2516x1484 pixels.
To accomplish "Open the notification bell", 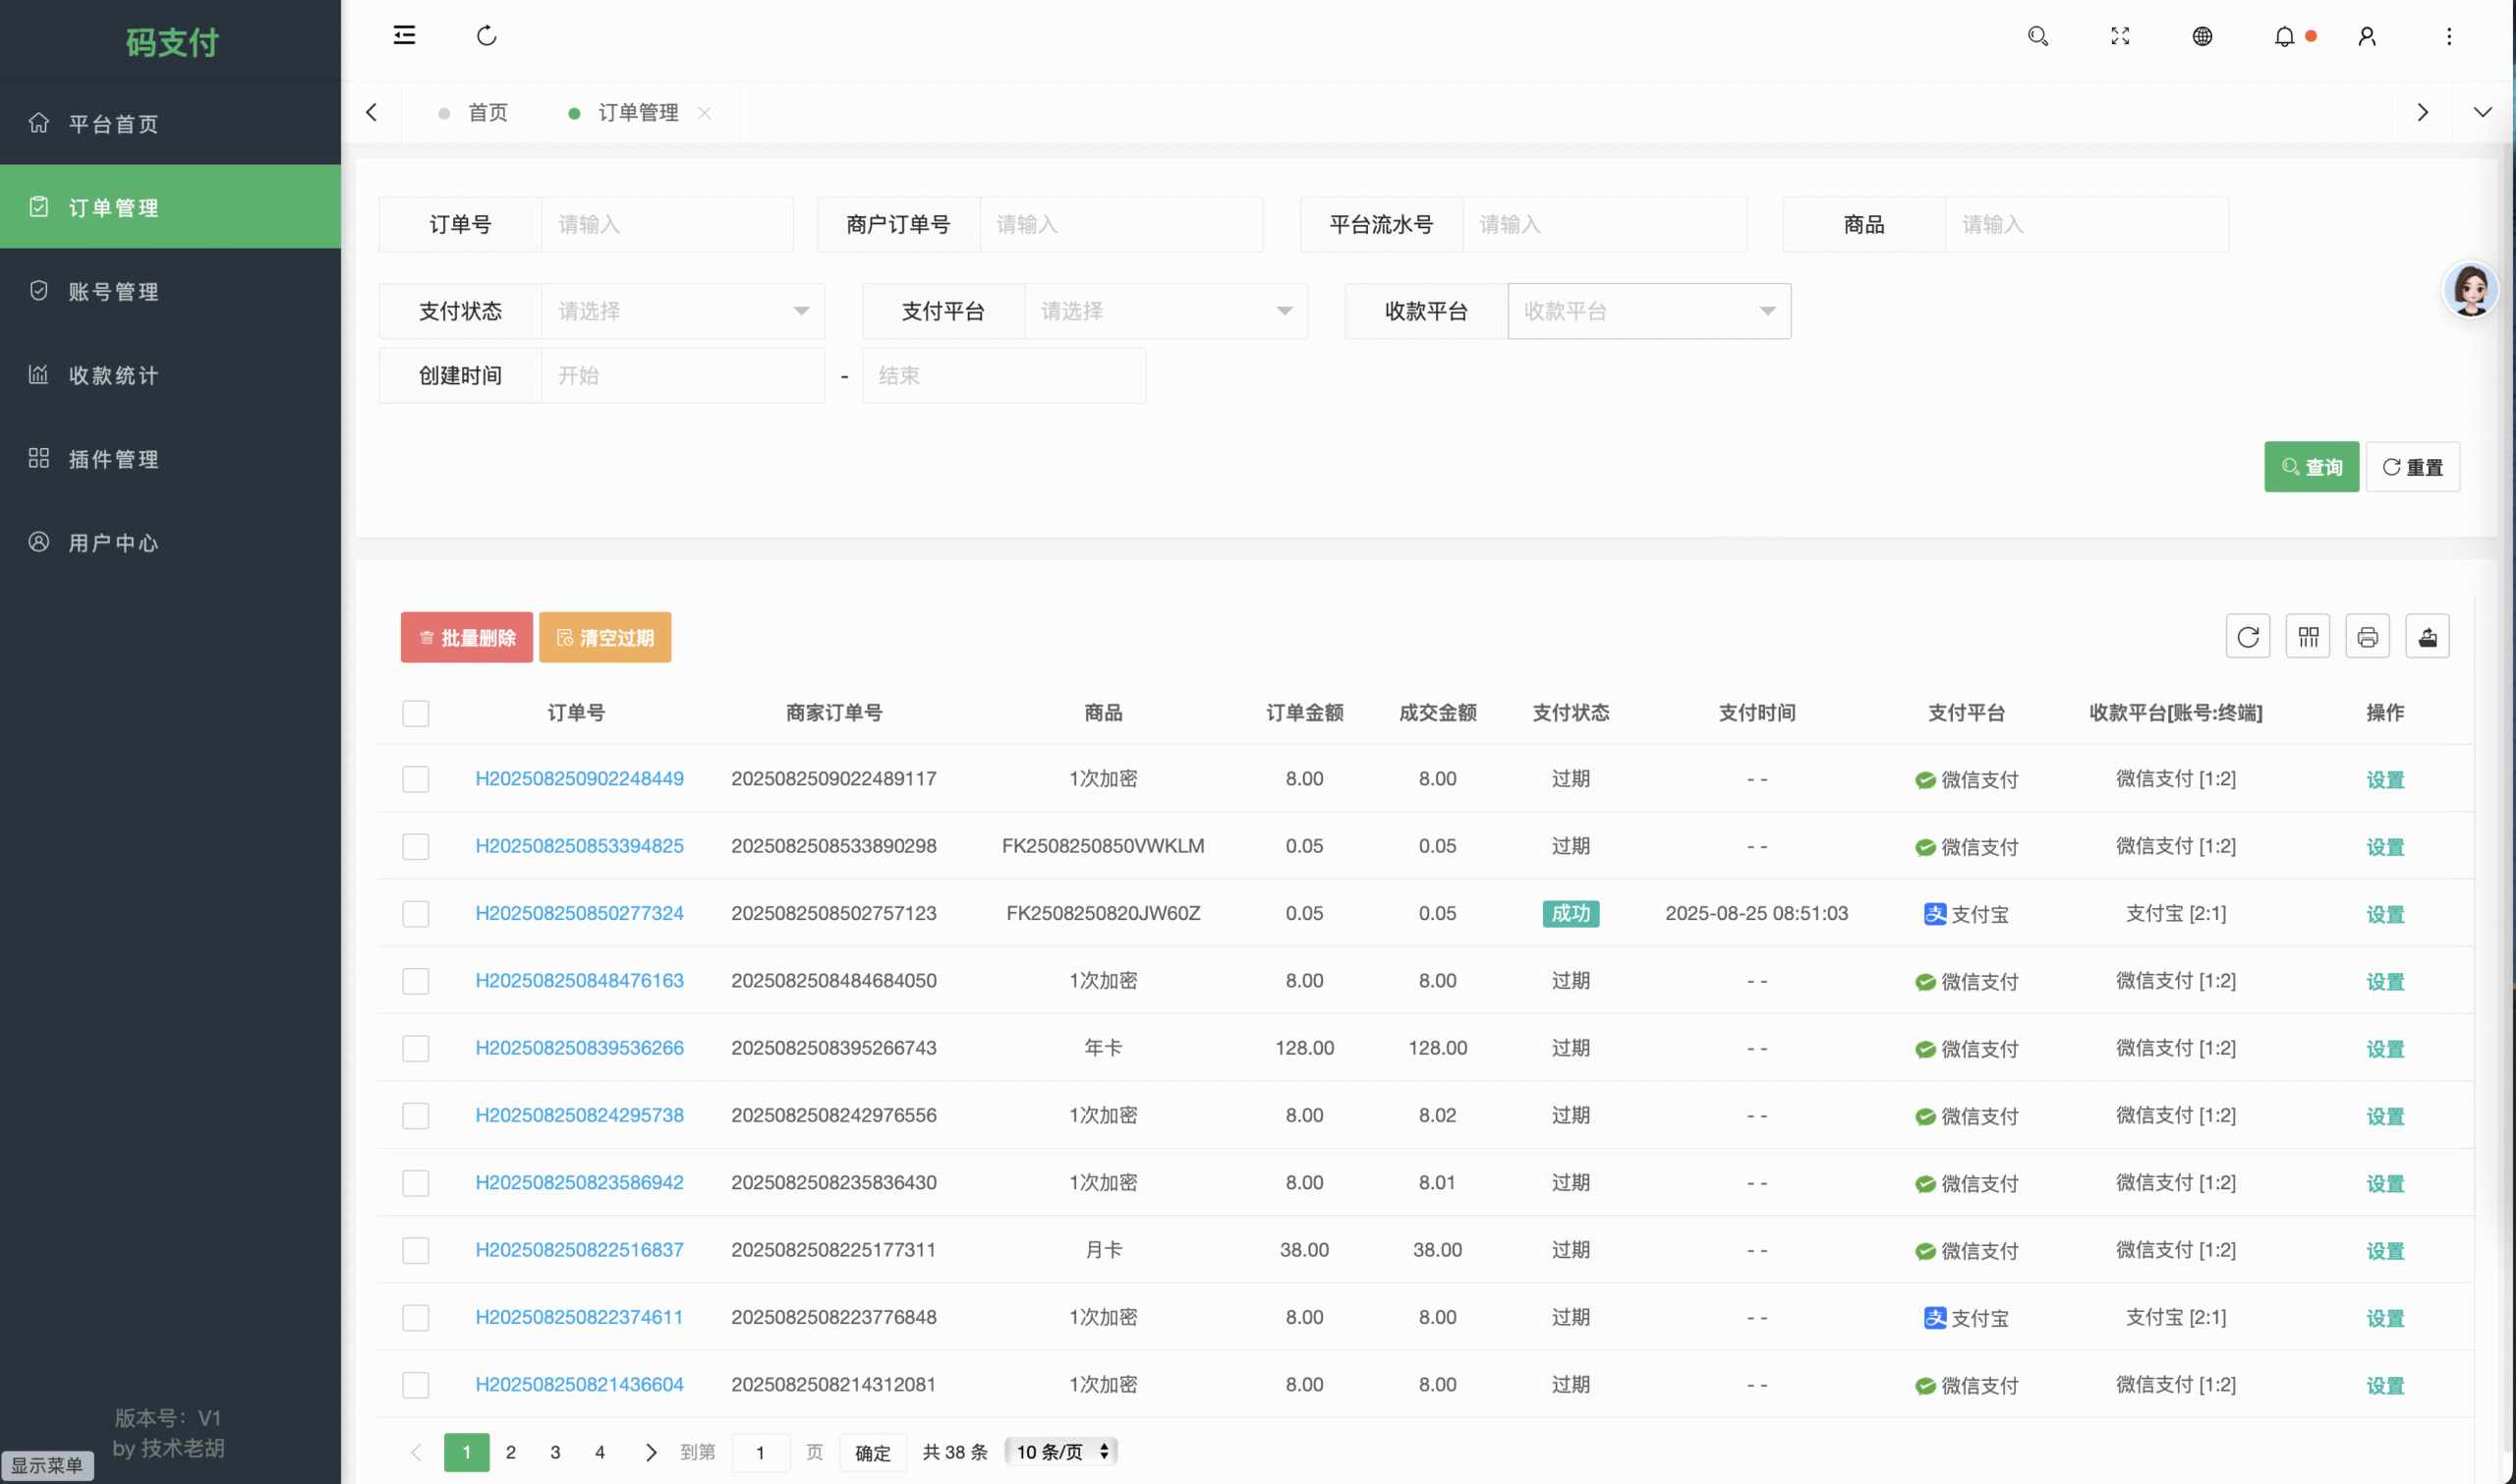I will tap(2284, 36).
